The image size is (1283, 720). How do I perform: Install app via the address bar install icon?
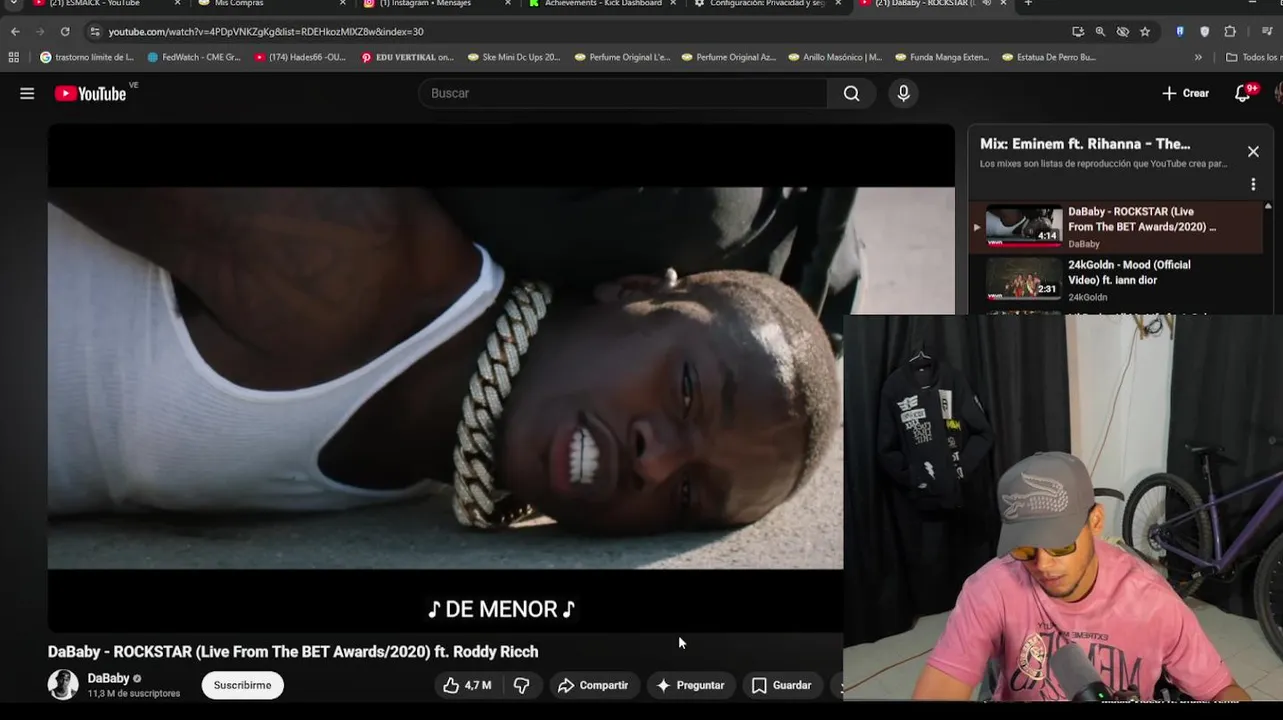(x=1077, y=31)
